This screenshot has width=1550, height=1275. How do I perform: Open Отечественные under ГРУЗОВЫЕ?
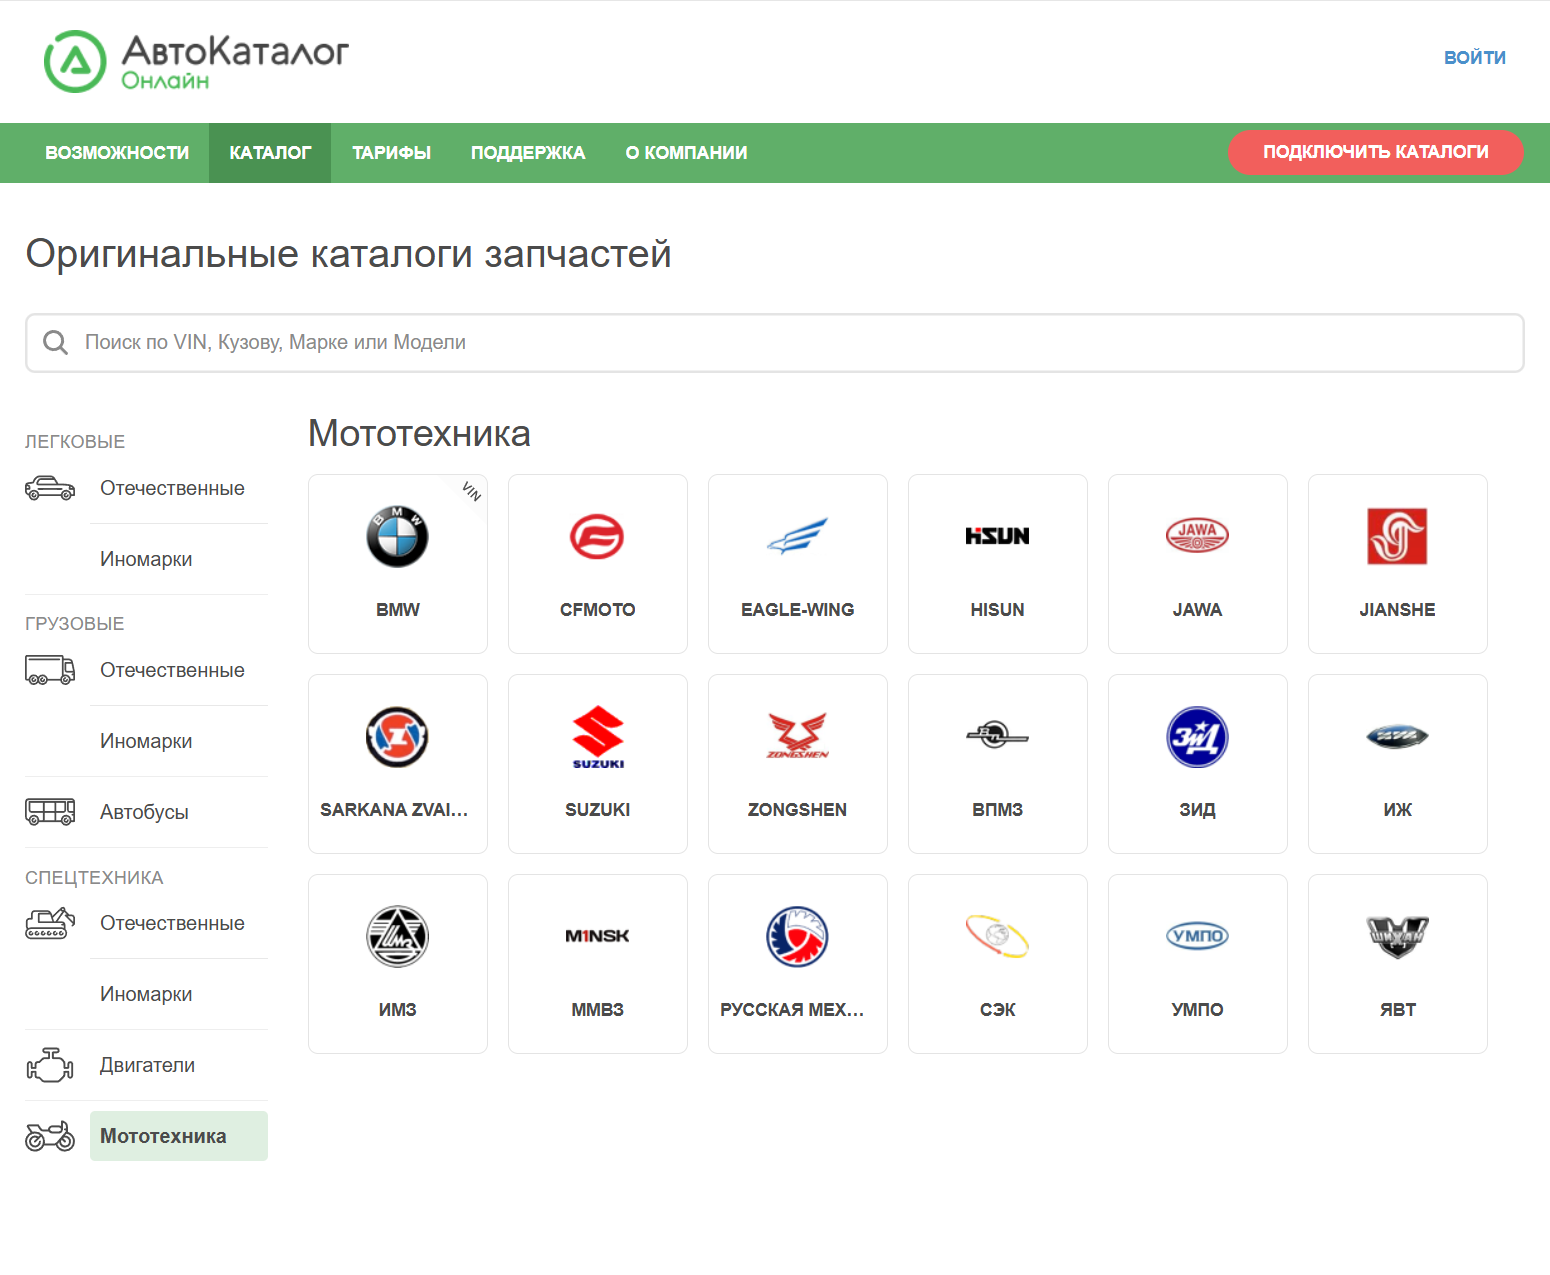click(x=172, y=670)
